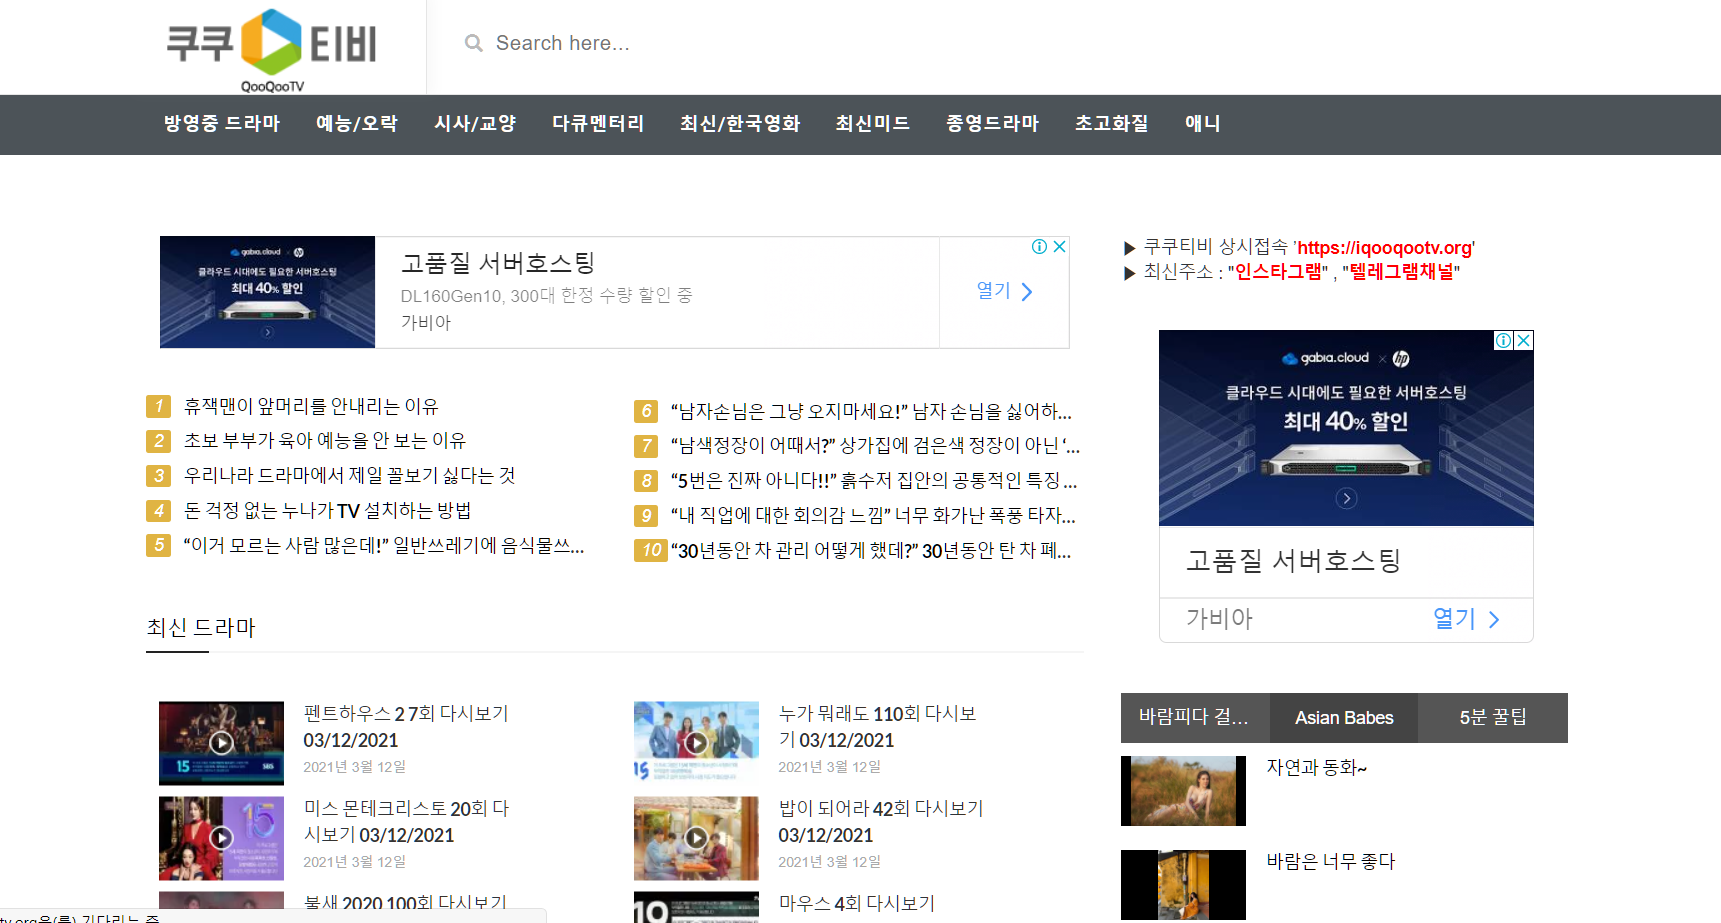
Task: Open article 8 '5번은 진짜 아니다!!'
Action: [x=874, y=480]
